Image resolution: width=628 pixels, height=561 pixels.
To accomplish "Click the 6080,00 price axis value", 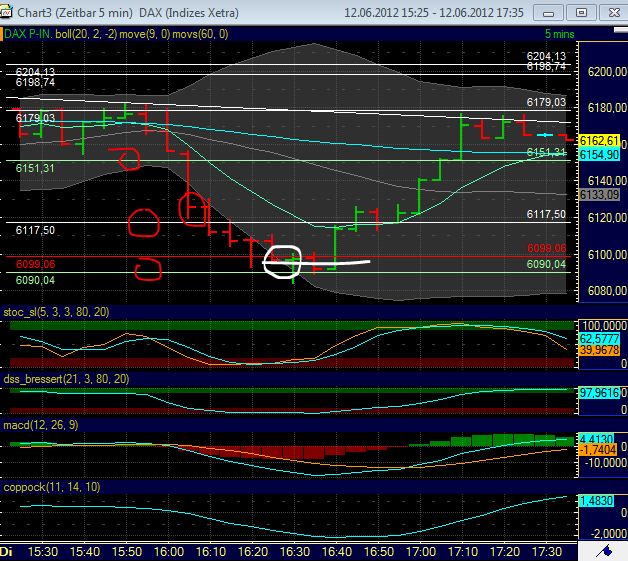I will tap(606, 290).
